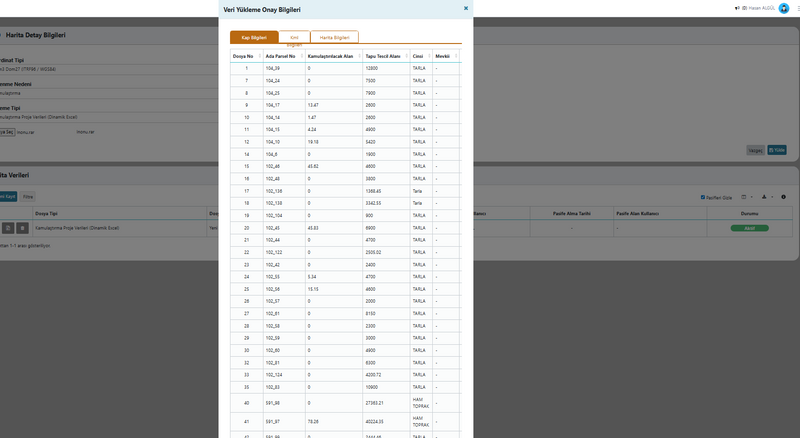
Task: Sort by Kamulaştırılacak Alan column
Action: tap(331, 57)
